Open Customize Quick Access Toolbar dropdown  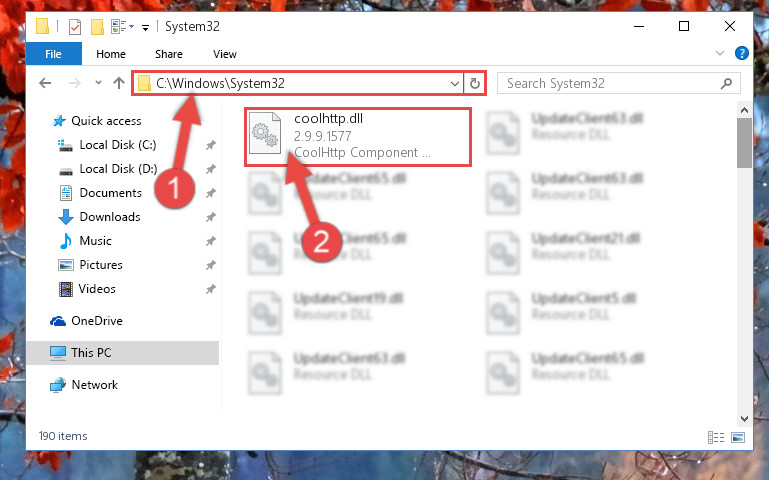tap(145, 28)
